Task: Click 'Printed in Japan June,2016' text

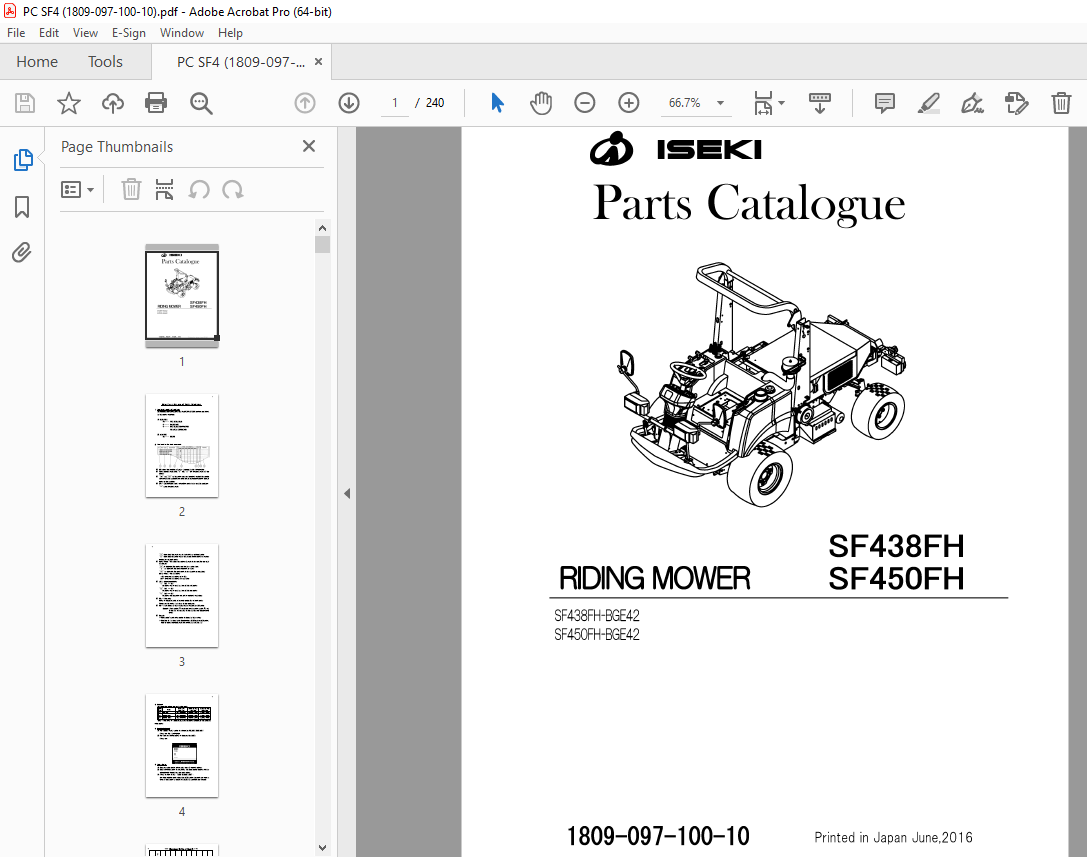Action: tap(893, 838)
